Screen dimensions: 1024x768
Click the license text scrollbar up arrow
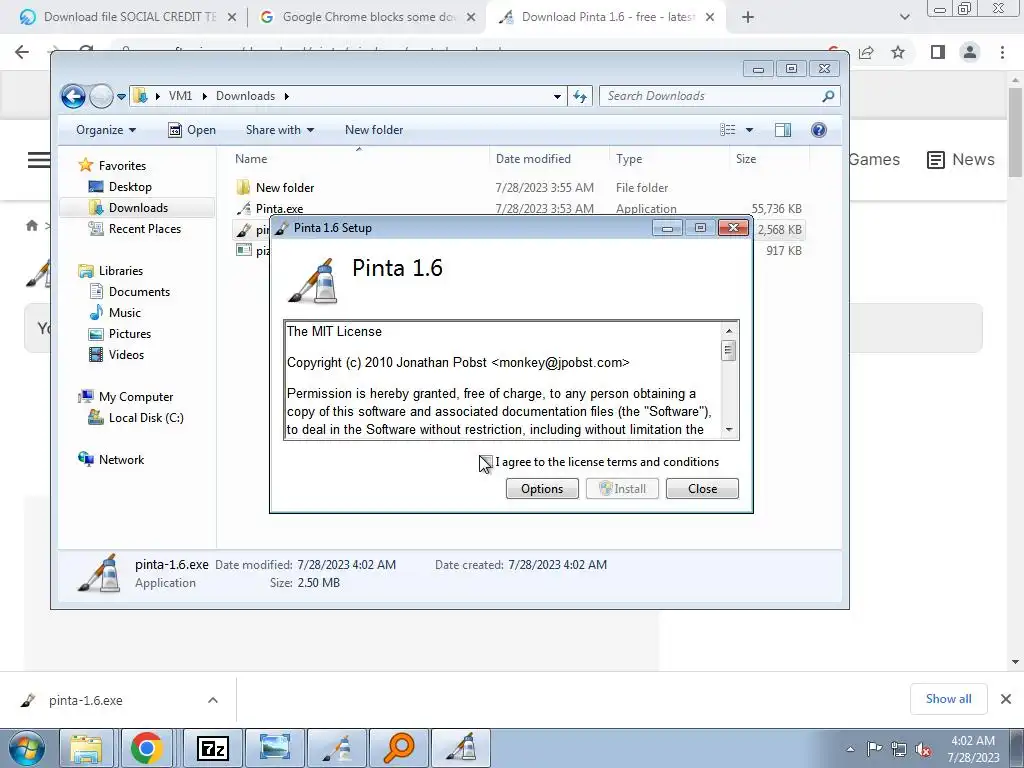[729, 331]
